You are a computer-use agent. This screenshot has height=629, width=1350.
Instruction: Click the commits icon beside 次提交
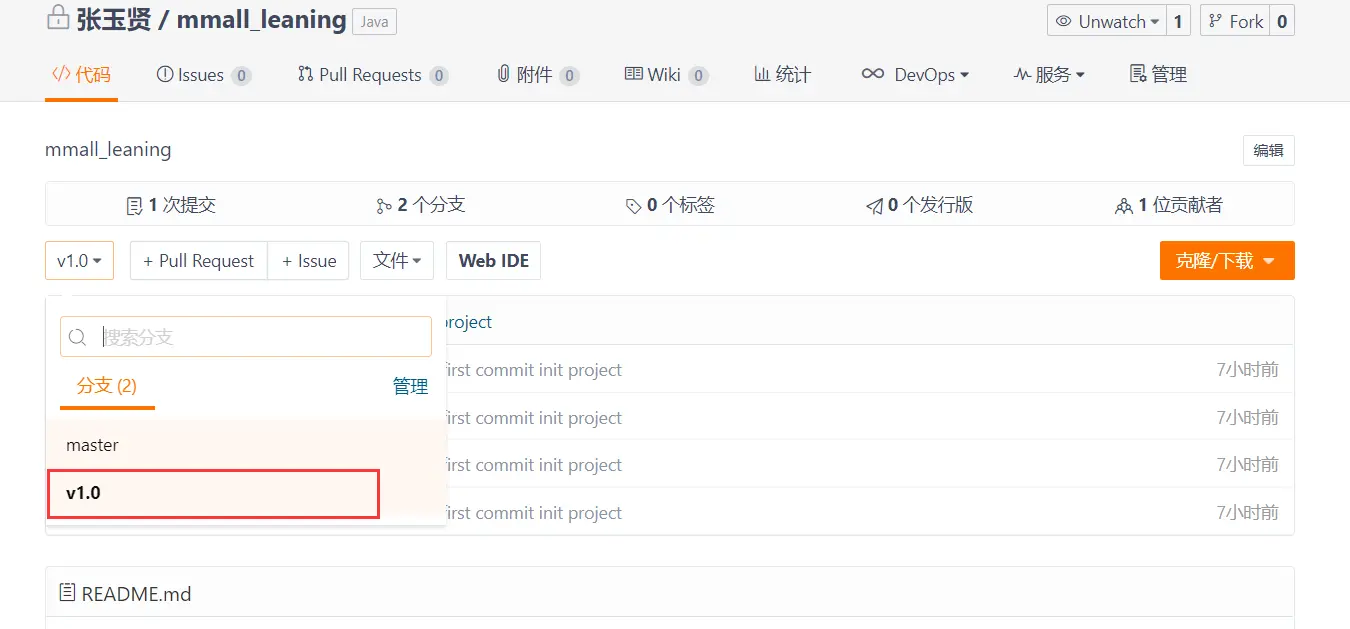point(134,206)
